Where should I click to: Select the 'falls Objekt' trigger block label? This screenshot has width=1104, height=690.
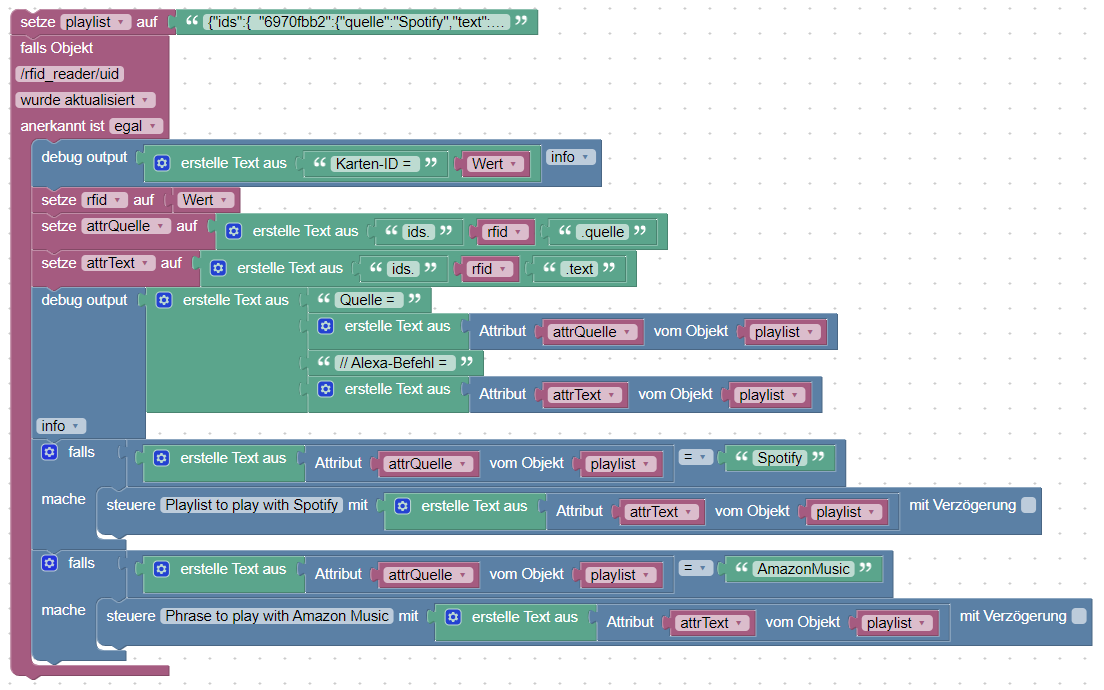point(56,48)
